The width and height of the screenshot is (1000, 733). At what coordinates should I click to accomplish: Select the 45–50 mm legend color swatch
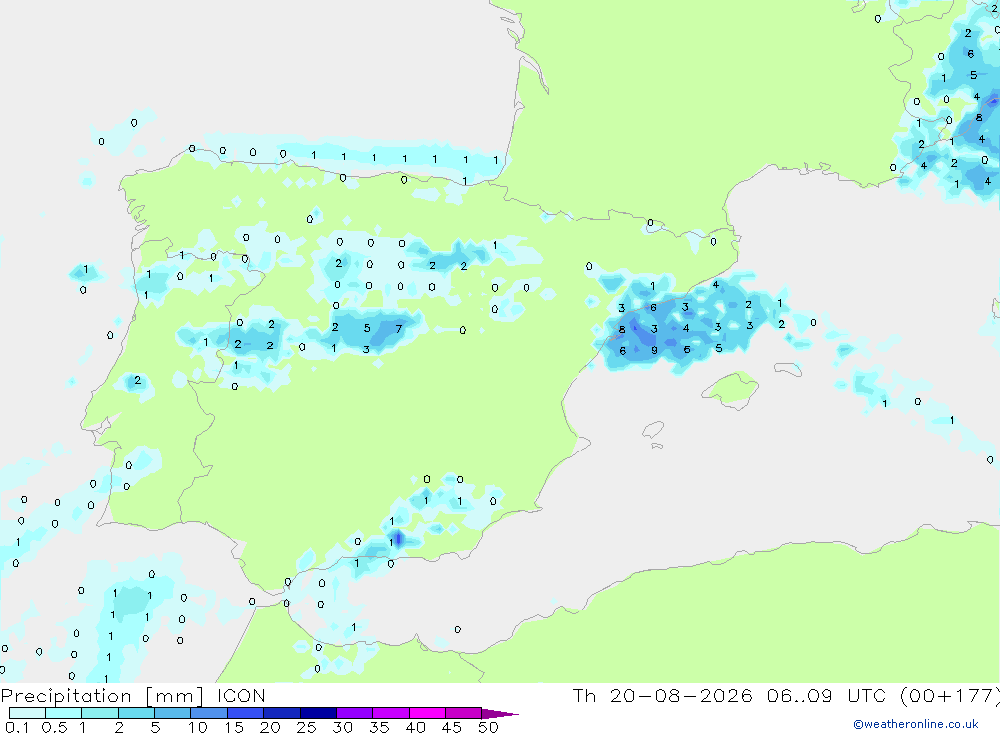[464, 713]
